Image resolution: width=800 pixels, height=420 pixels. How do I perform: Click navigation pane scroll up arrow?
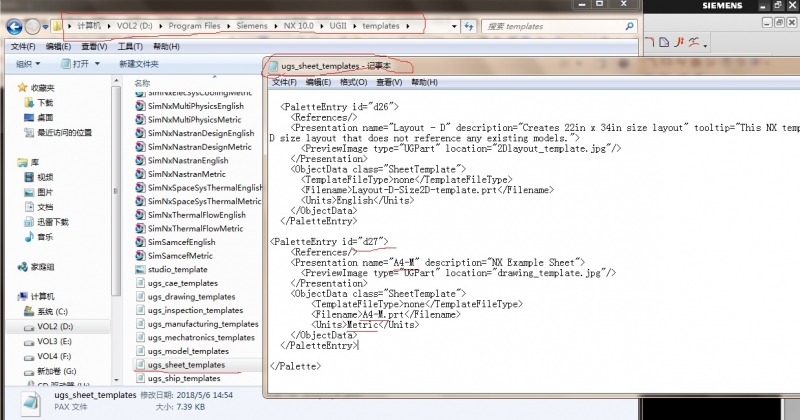116,81
